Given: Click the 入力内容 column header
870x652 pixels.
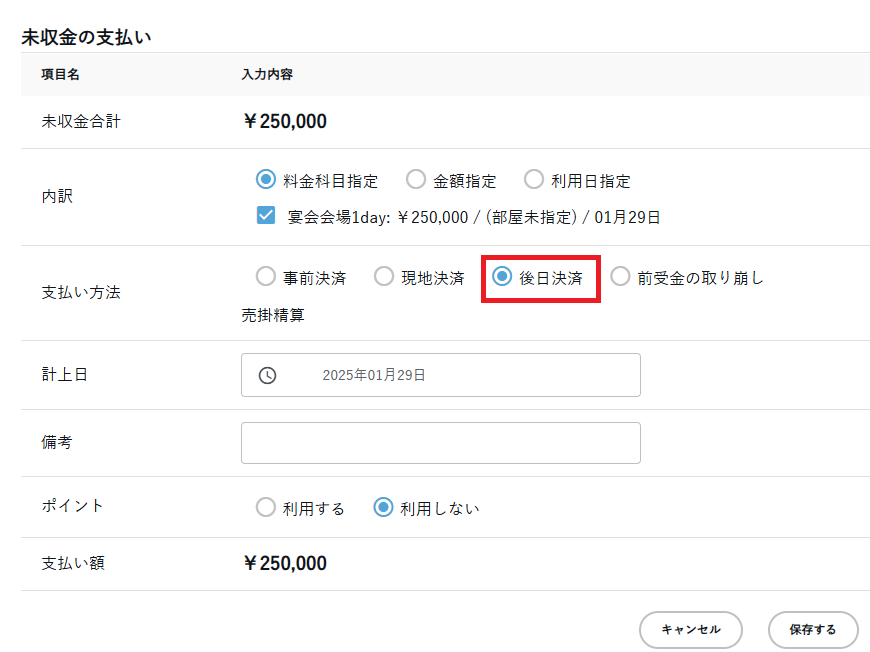Looking at the screenshot, I should [x=267, y=75].
